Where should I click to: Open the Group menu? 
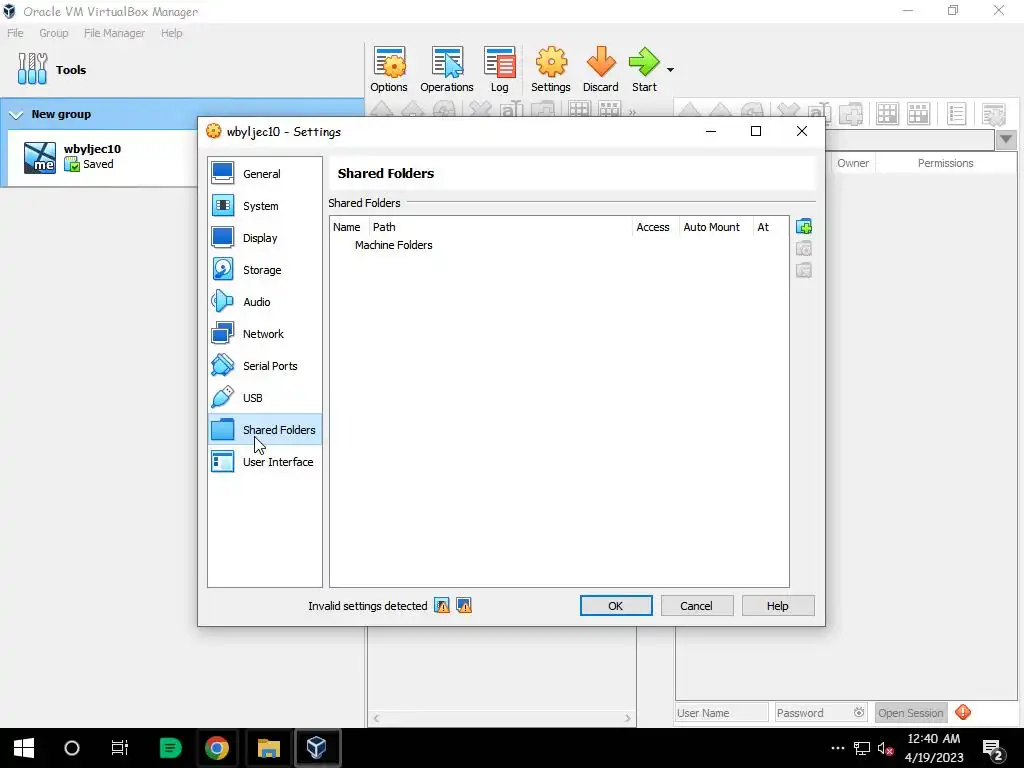[x=54, y=33]
